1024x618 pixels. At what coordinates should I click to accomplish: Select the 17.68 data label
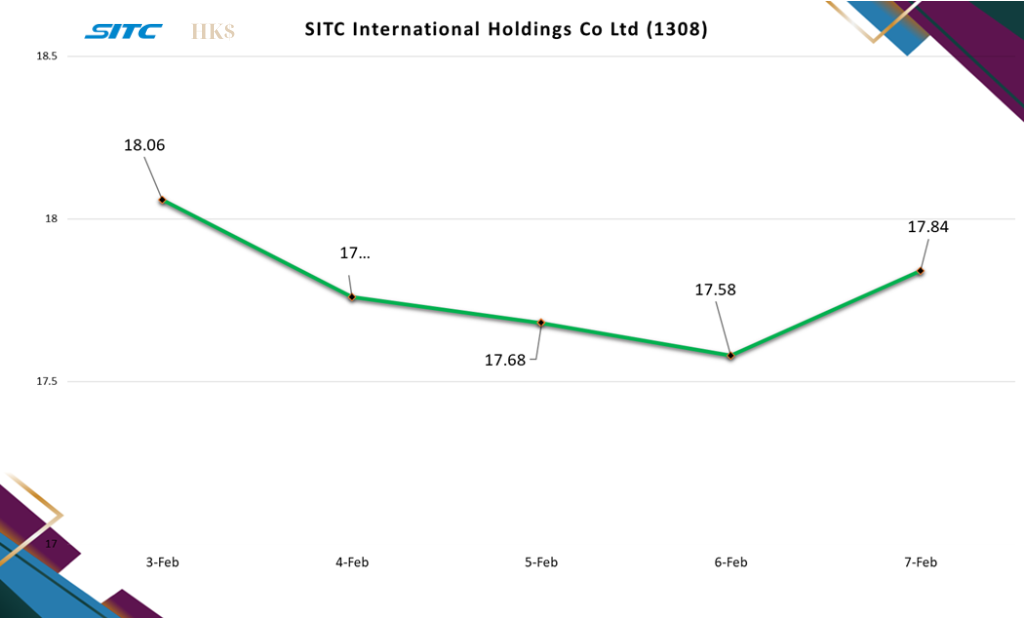(505, 360)
